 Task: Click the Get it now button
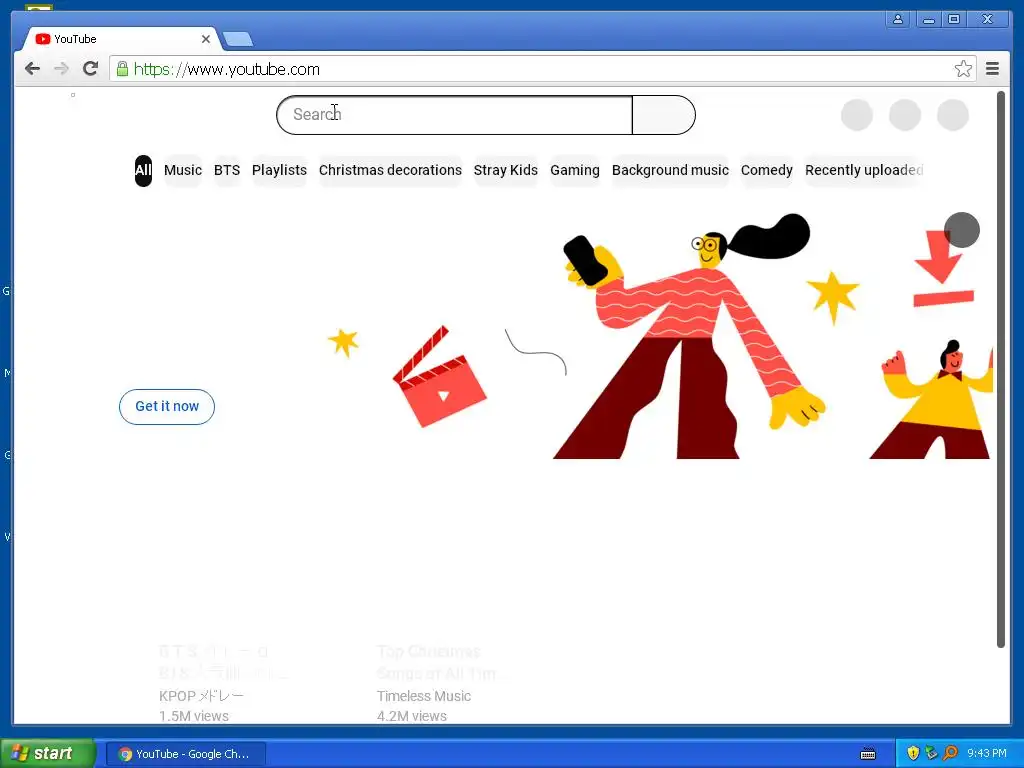(x=167, y=407)
